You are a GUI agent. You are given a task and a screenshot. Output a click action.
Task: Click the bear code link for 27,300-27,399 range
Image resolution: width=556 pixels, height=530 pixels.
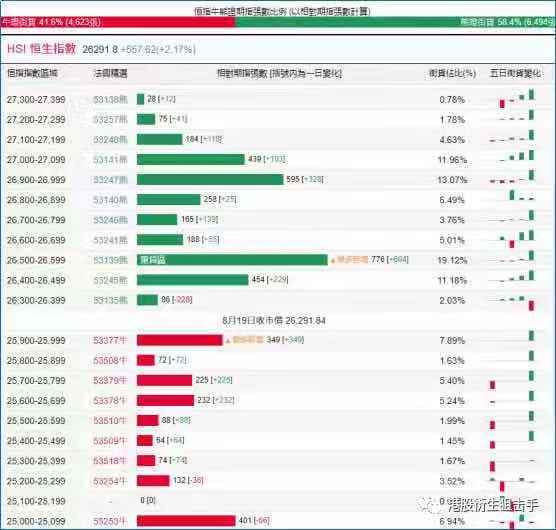[110, 100]
